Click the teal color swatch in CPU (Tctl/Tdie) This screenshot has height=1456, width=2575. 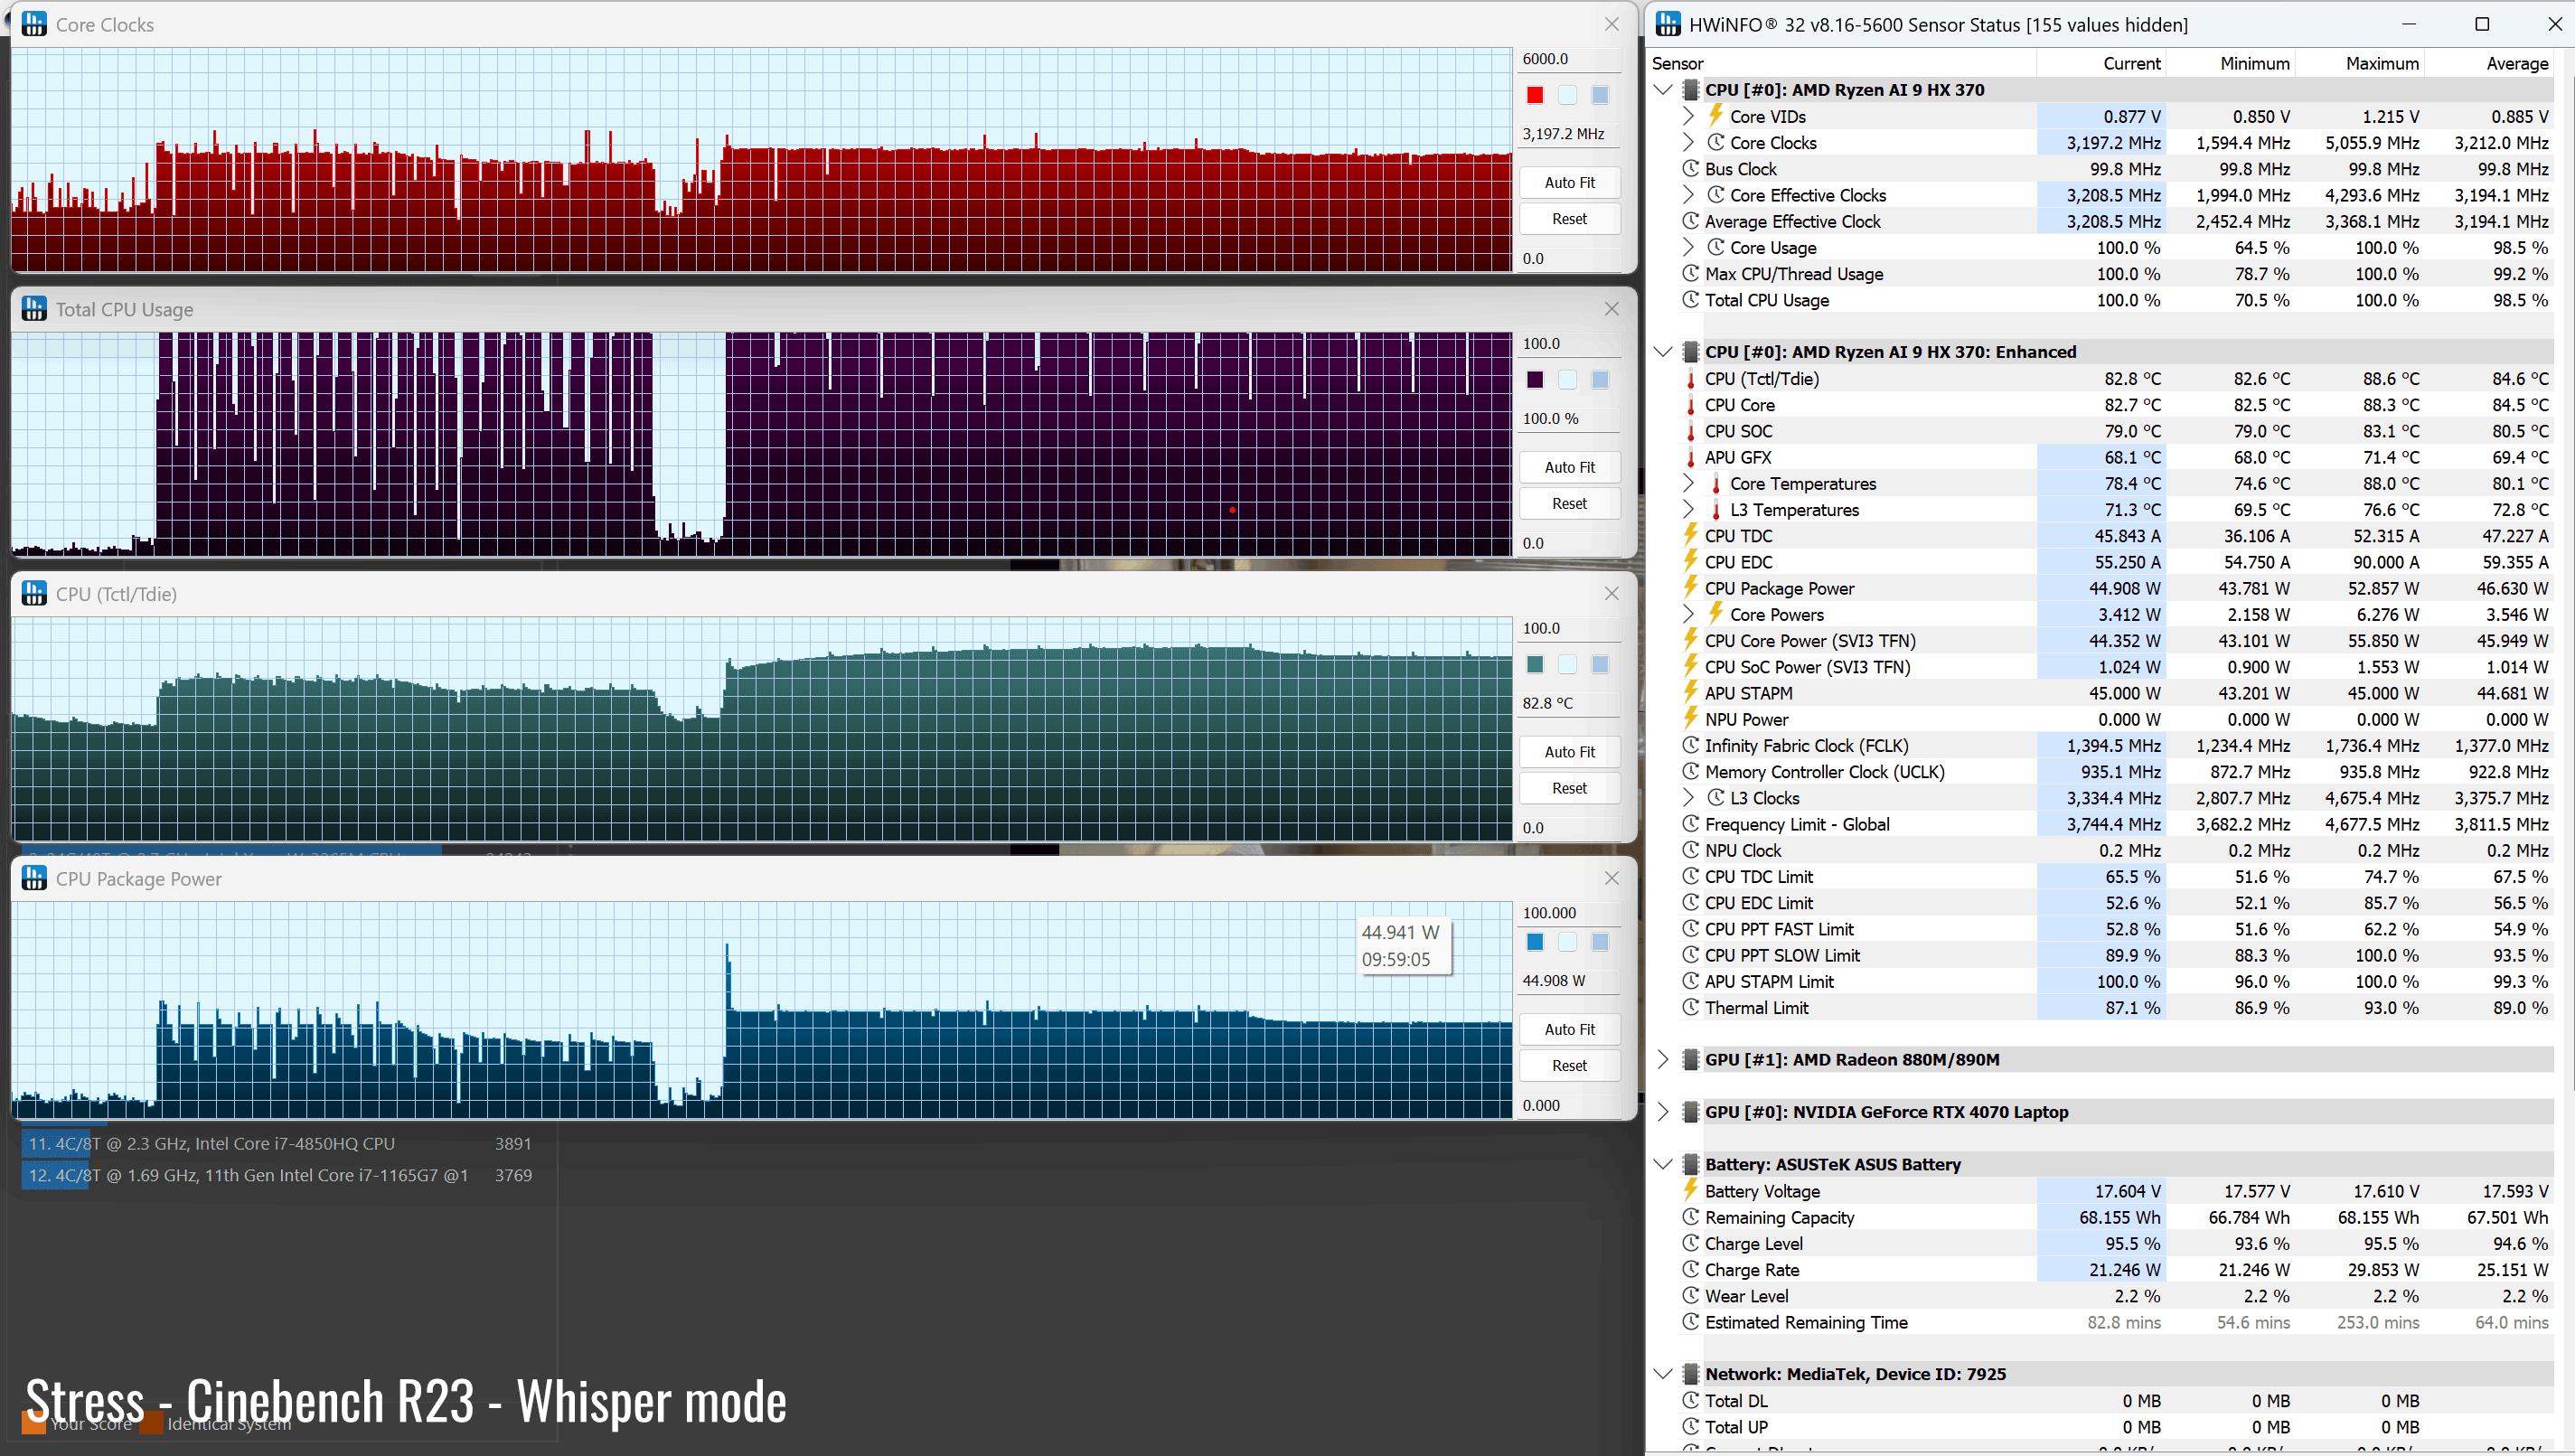pyautogui.click(x=1535, y=665)
